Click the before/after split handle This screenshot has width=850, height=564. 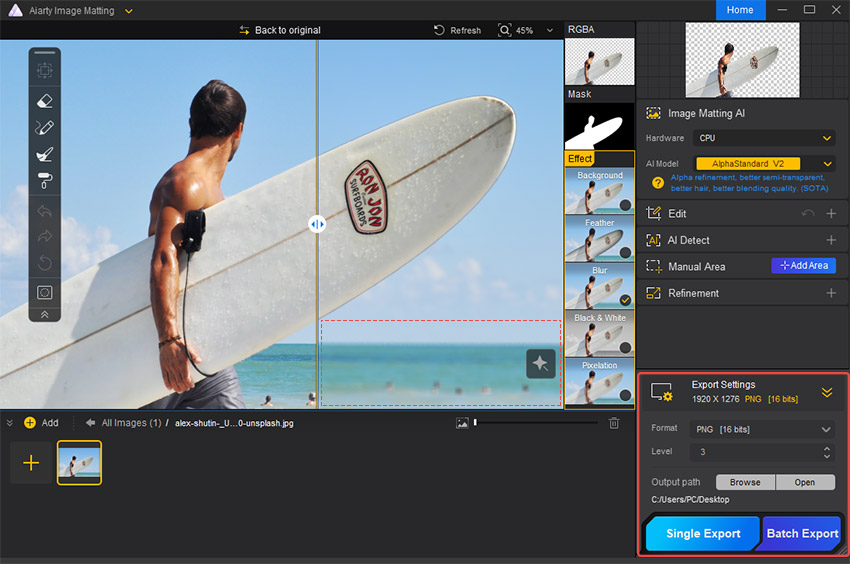(x=317, y=223)
